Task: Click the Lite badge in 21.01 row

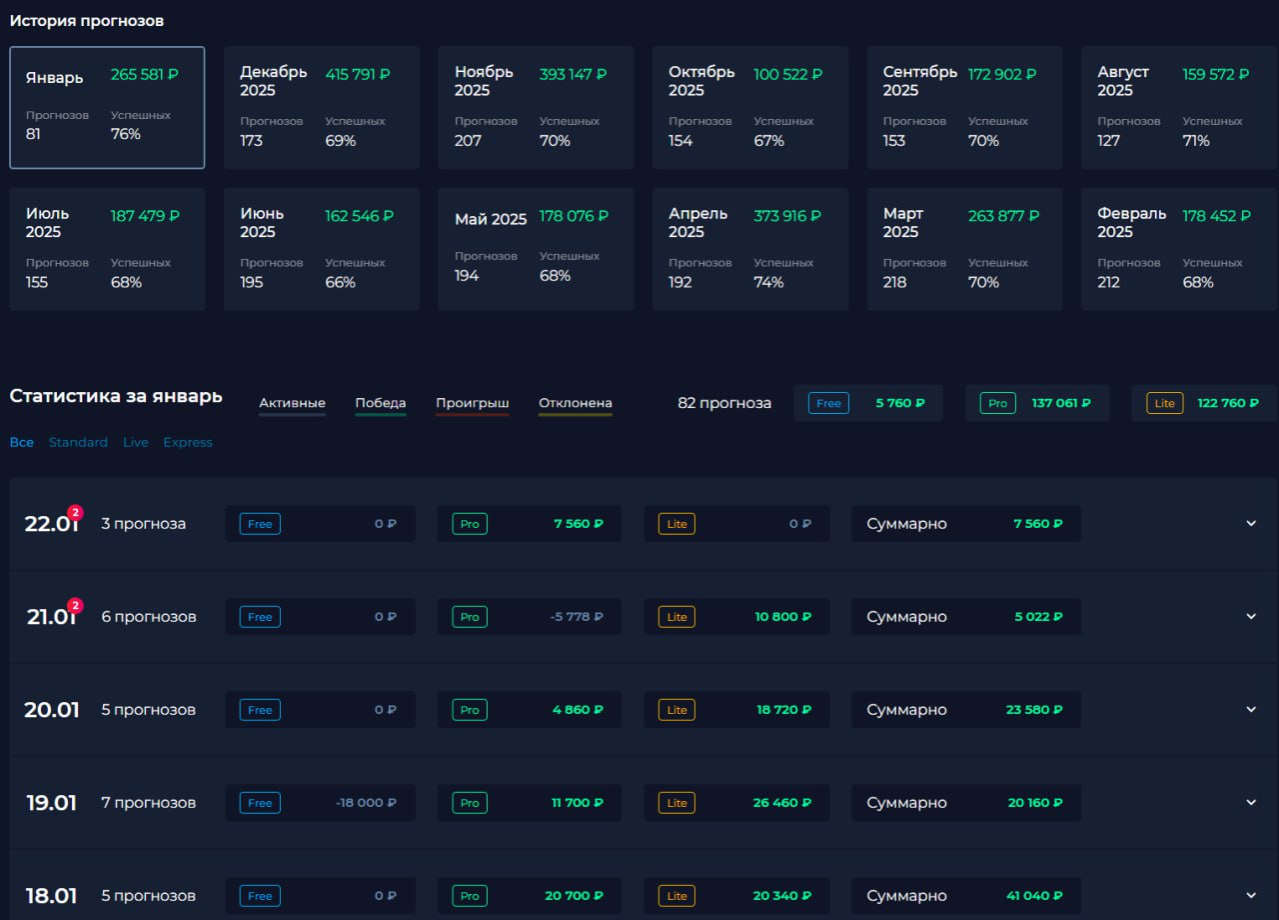Action: pyautogui.click(x=676, y=617)
